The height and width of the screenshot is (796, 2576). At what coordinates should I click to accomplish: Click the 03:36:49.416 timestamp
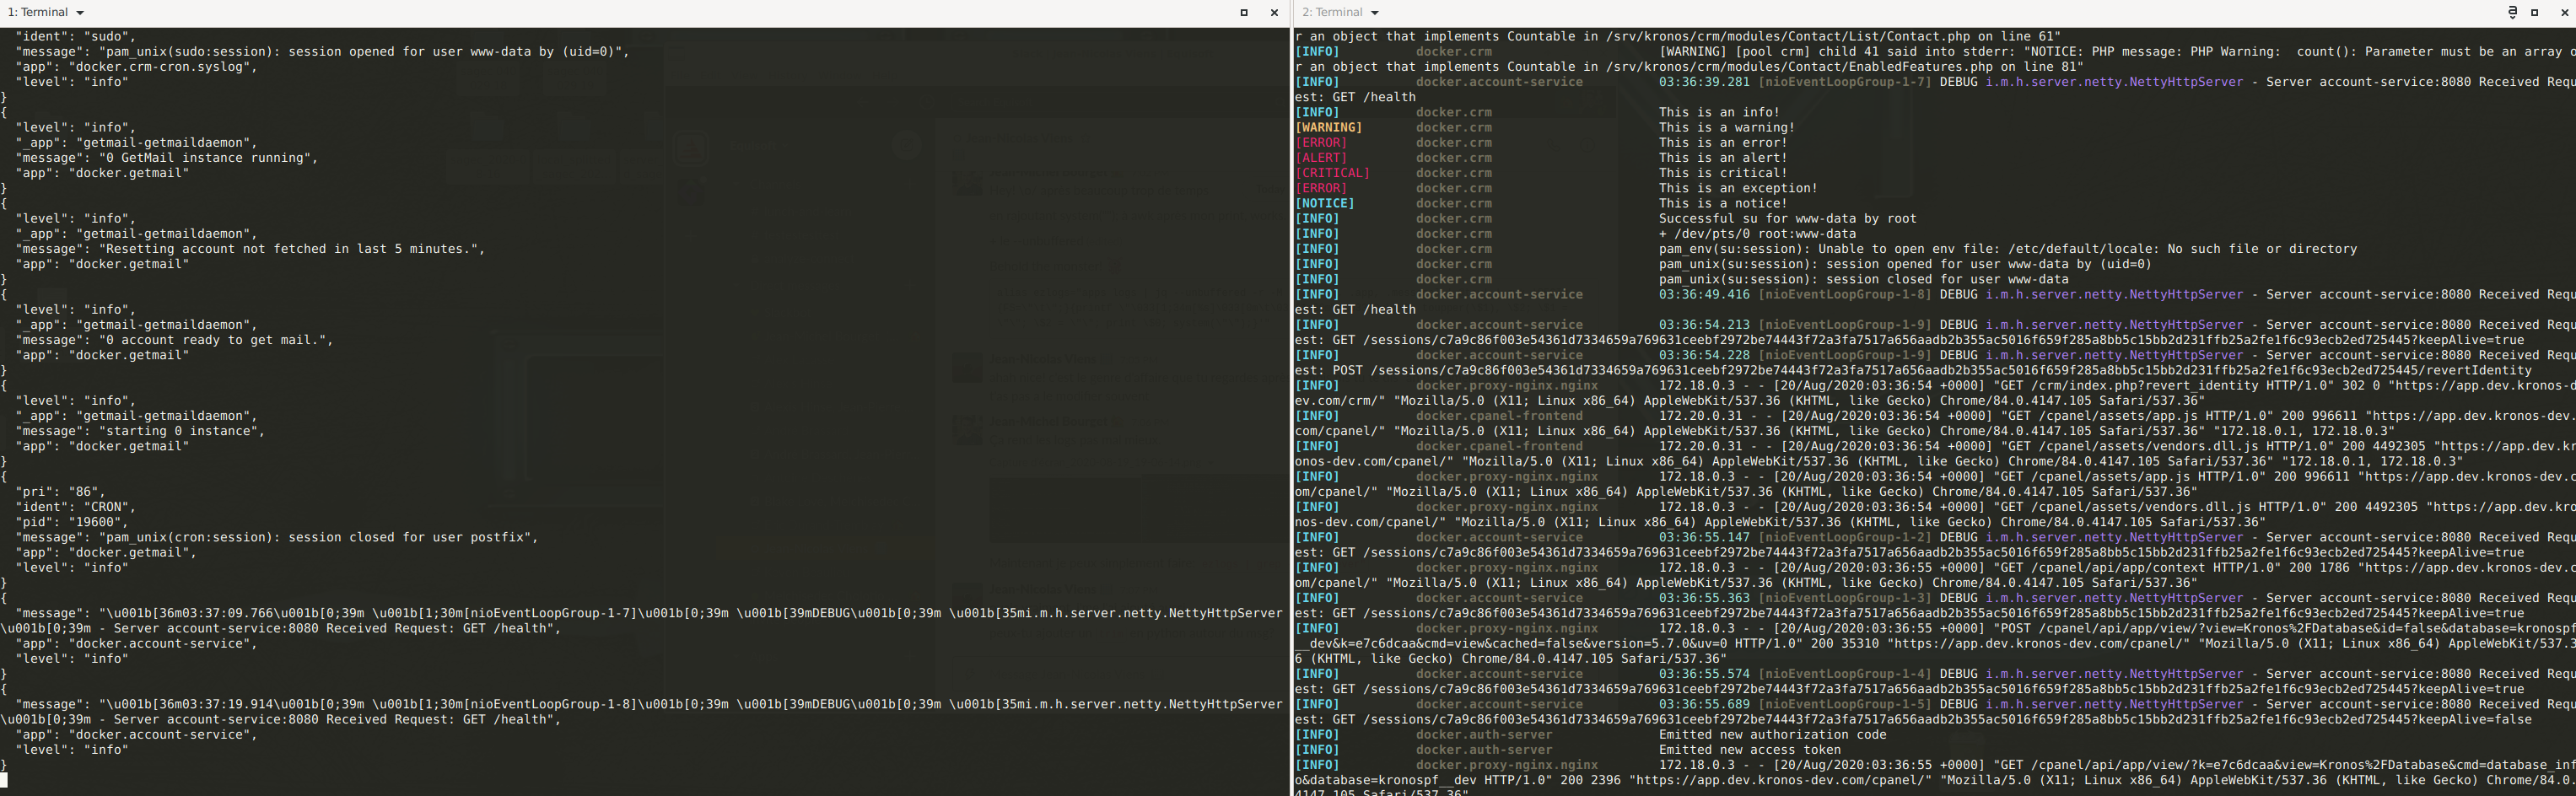(x=1704, y=294)
